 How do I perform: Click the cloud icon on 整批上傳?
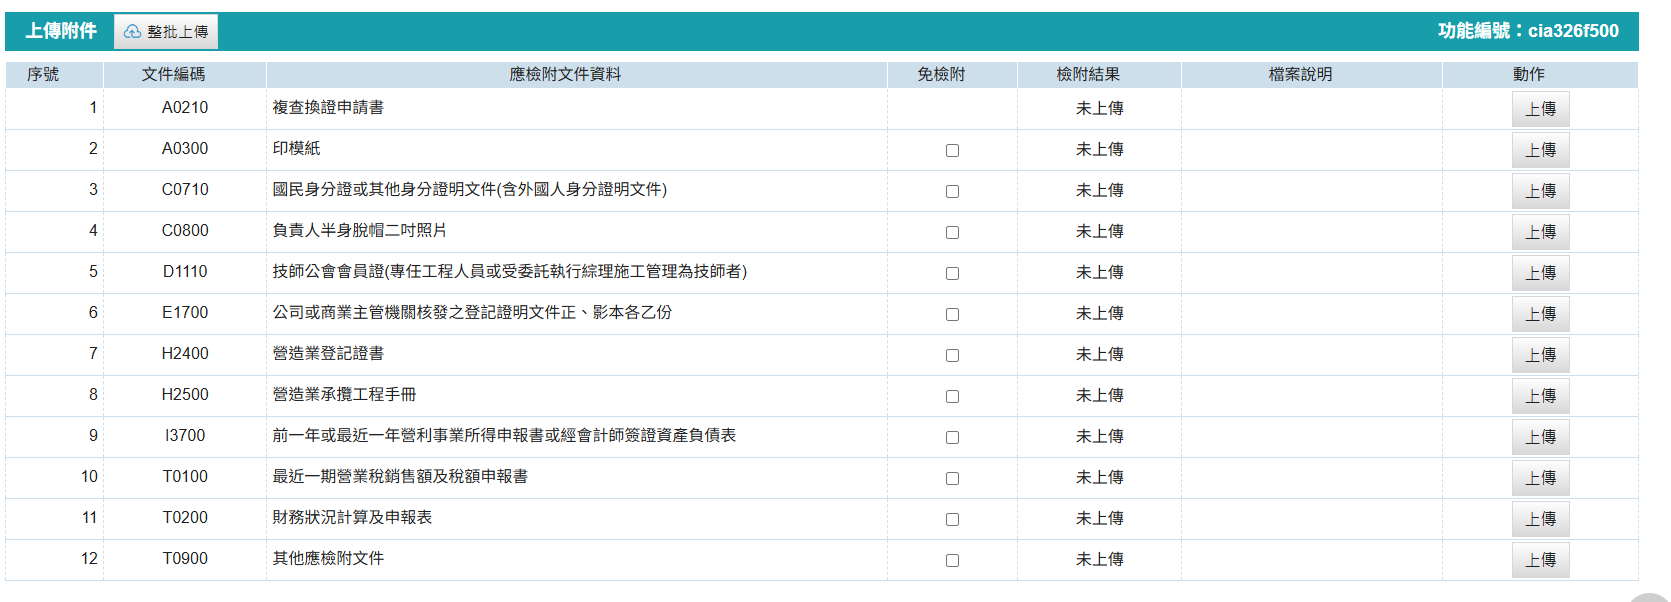132,32
